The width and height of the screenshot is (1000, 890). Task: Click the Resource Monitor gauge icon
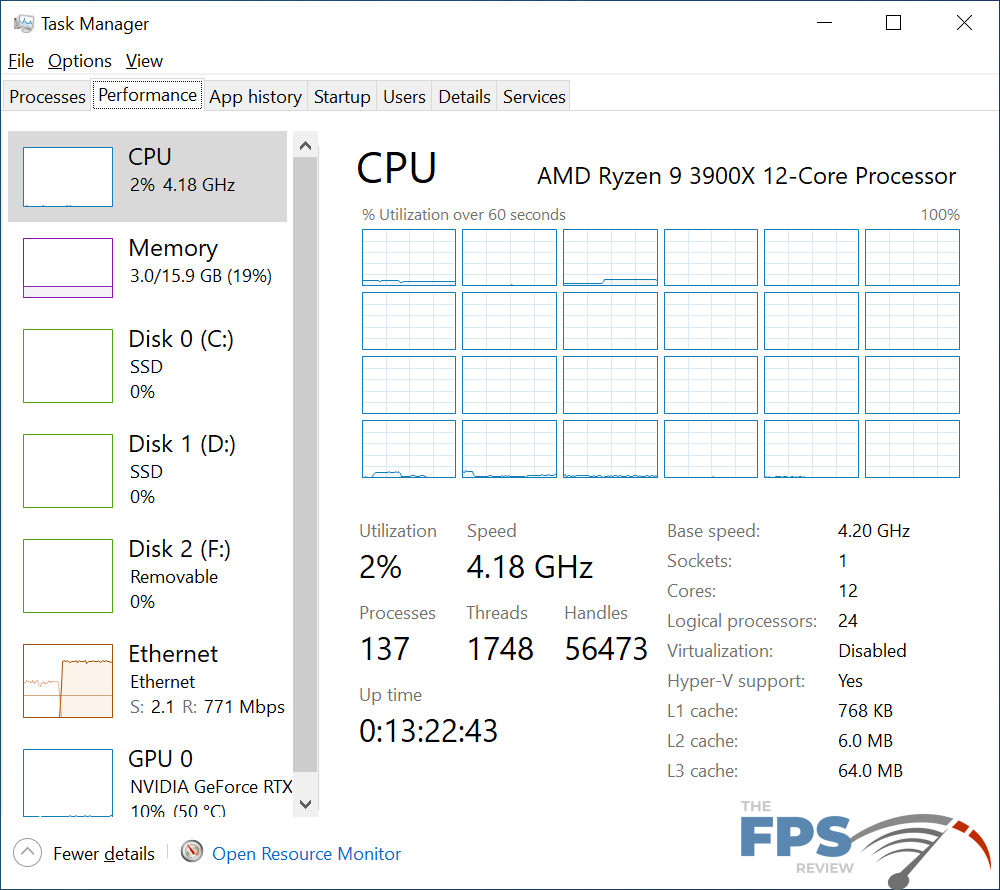click(191, 852)
